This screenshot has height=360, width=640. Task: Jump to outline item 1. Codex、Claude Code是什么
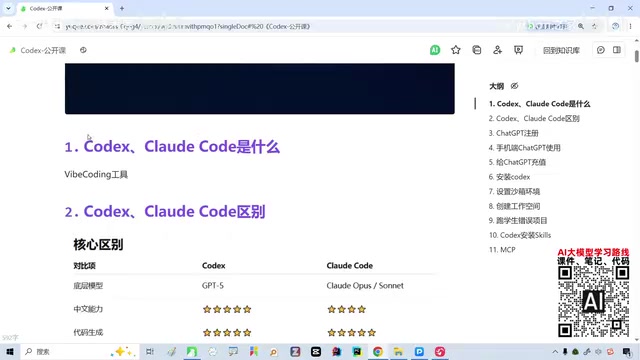coord(539,104)
